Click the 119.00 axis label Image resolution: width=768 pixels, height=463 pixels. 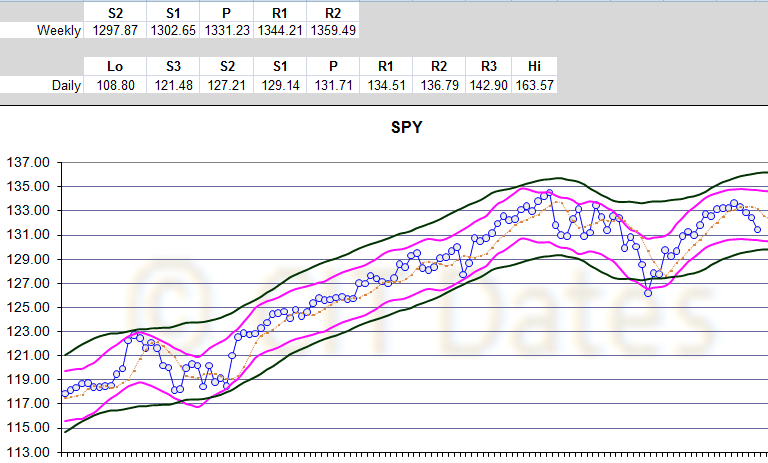pos(28,379)
